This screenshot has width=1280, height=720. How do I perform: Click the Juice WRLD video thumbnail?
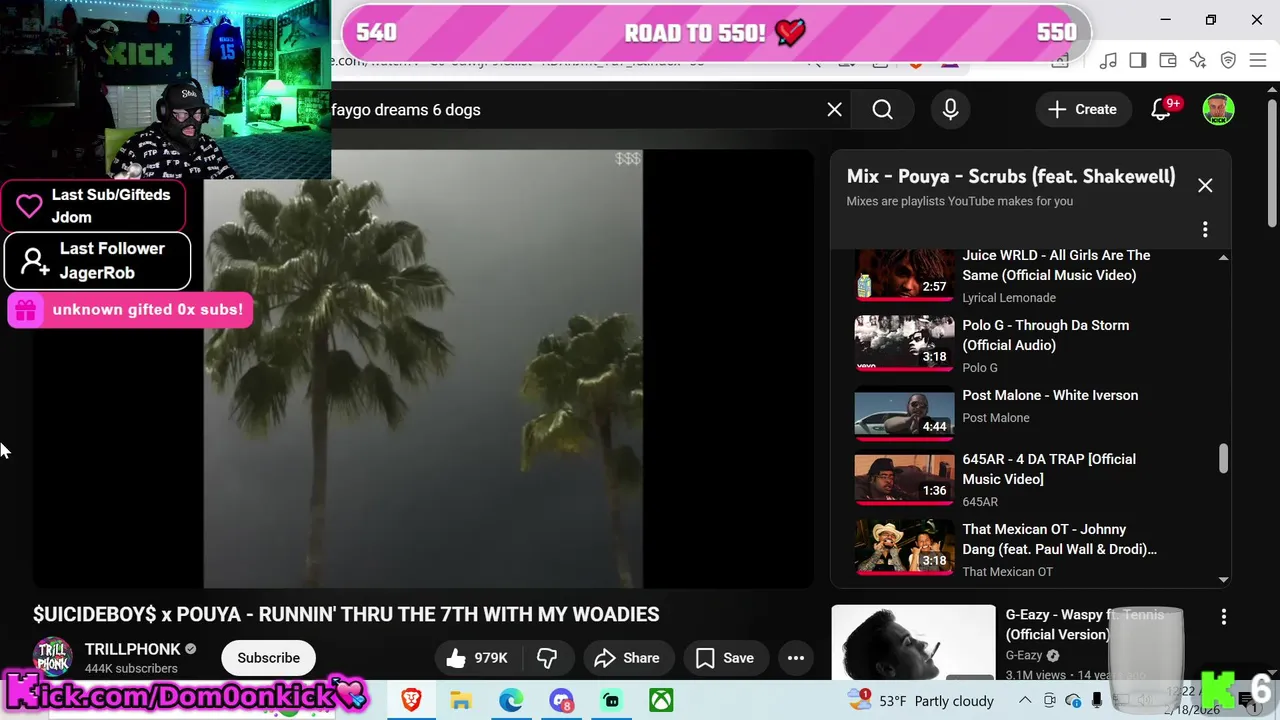pos(904,273)
